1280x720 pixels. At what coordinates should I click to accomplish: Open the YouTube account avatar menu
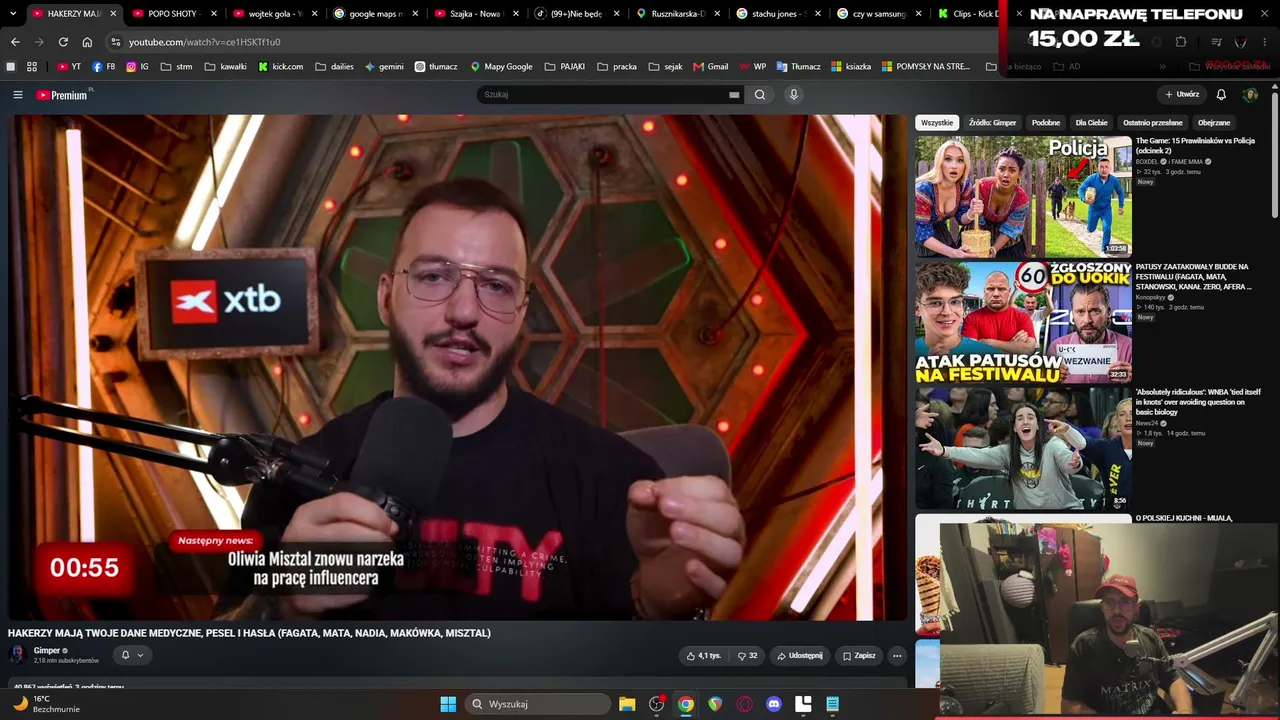point(1250,95)
